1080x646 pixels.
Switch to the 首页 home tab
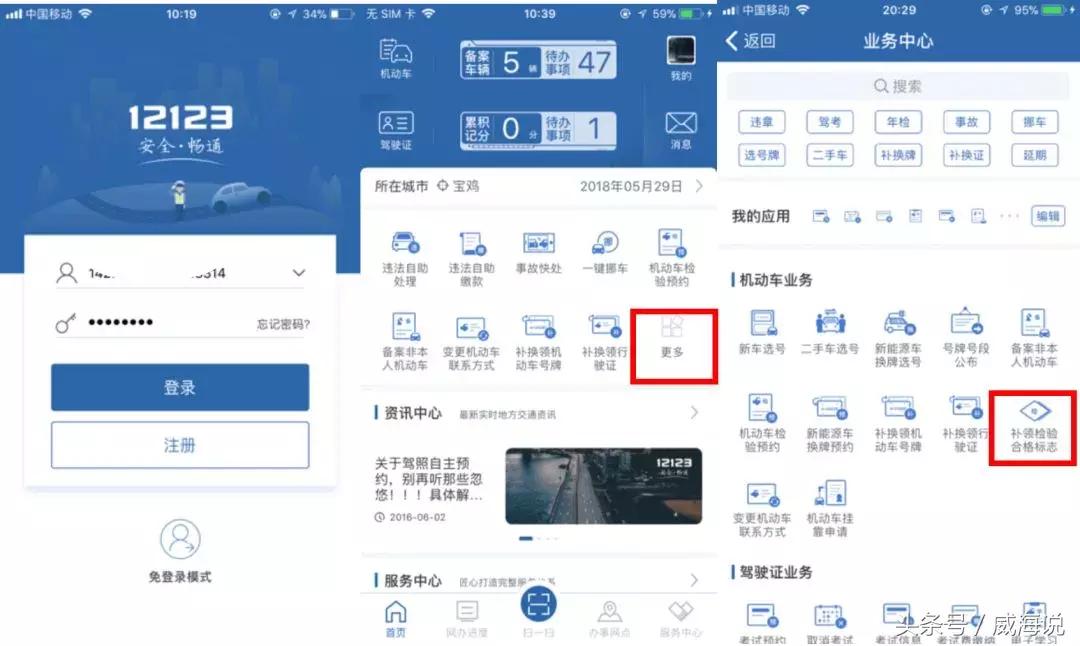(x=396, y=615)
